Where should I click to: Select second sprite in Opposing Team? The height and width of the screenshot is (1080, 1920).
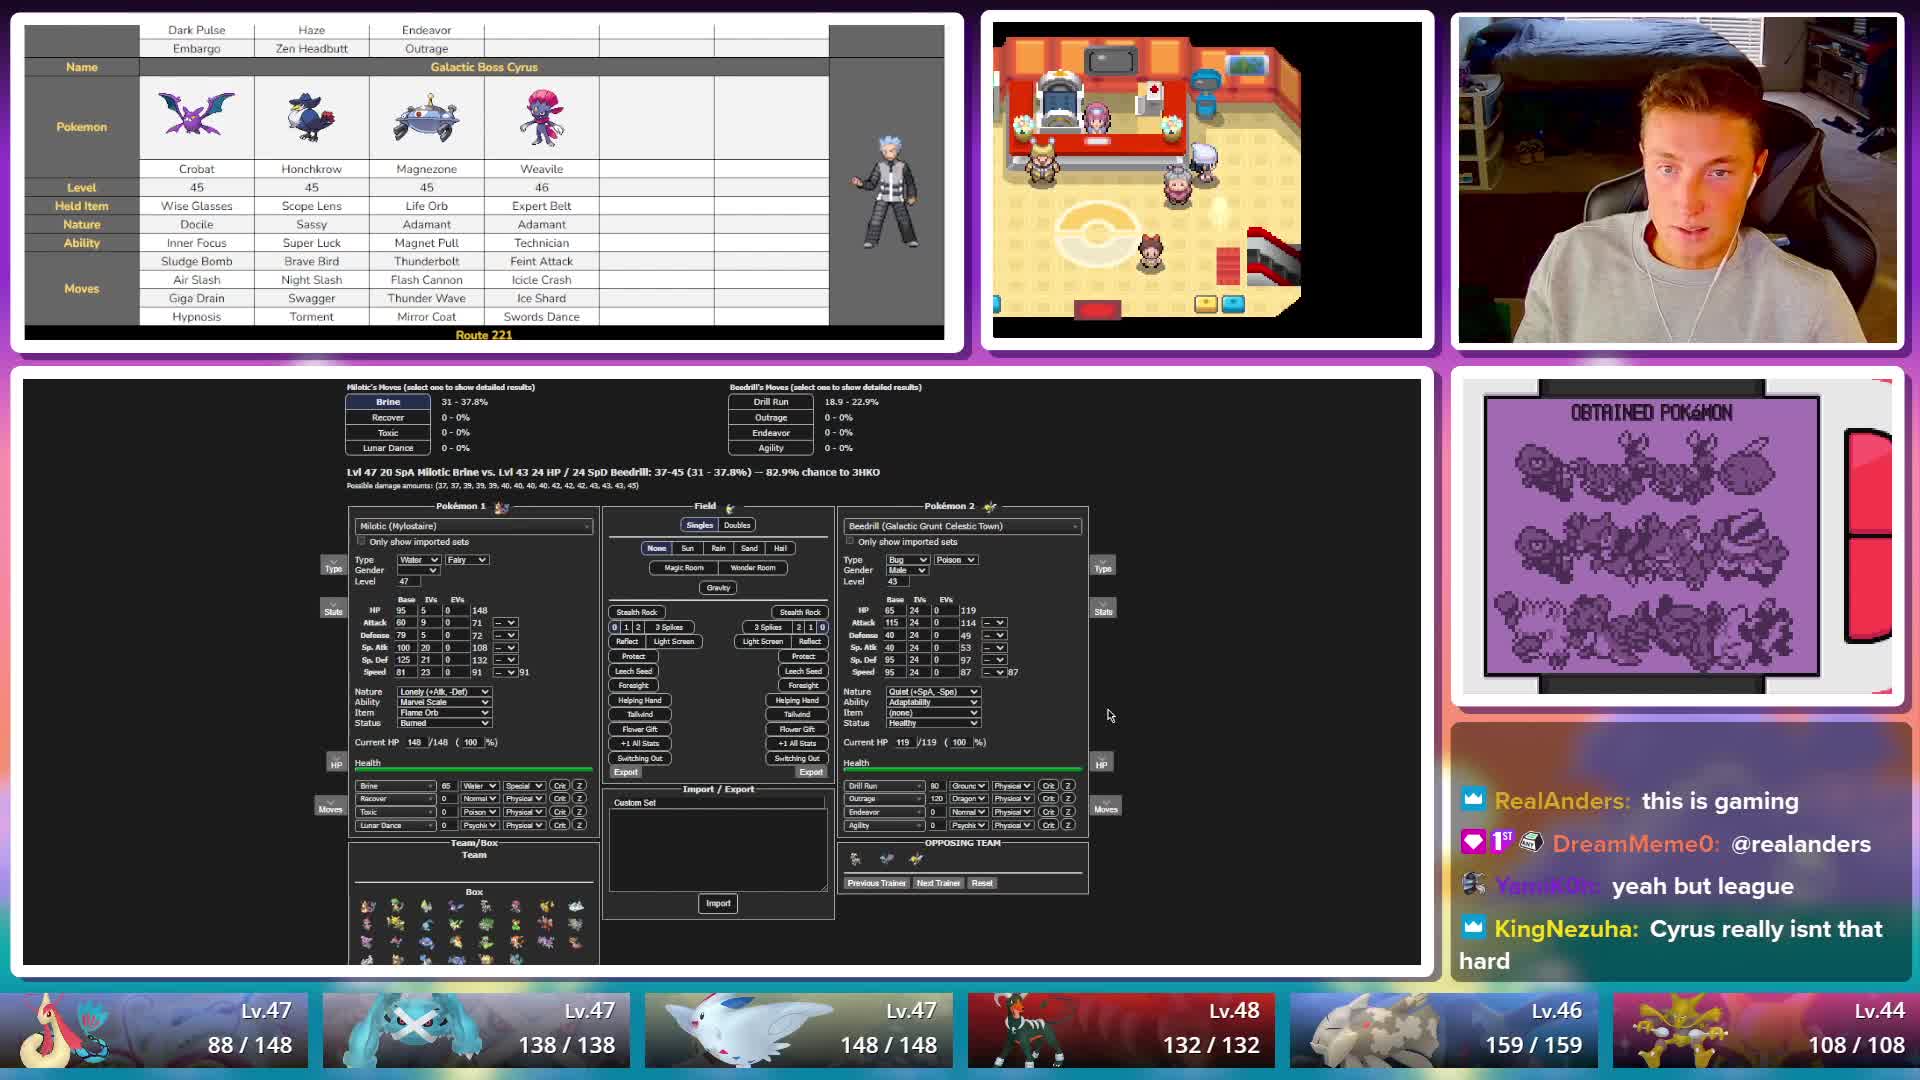pyautogui.click(x=886, y=859)
